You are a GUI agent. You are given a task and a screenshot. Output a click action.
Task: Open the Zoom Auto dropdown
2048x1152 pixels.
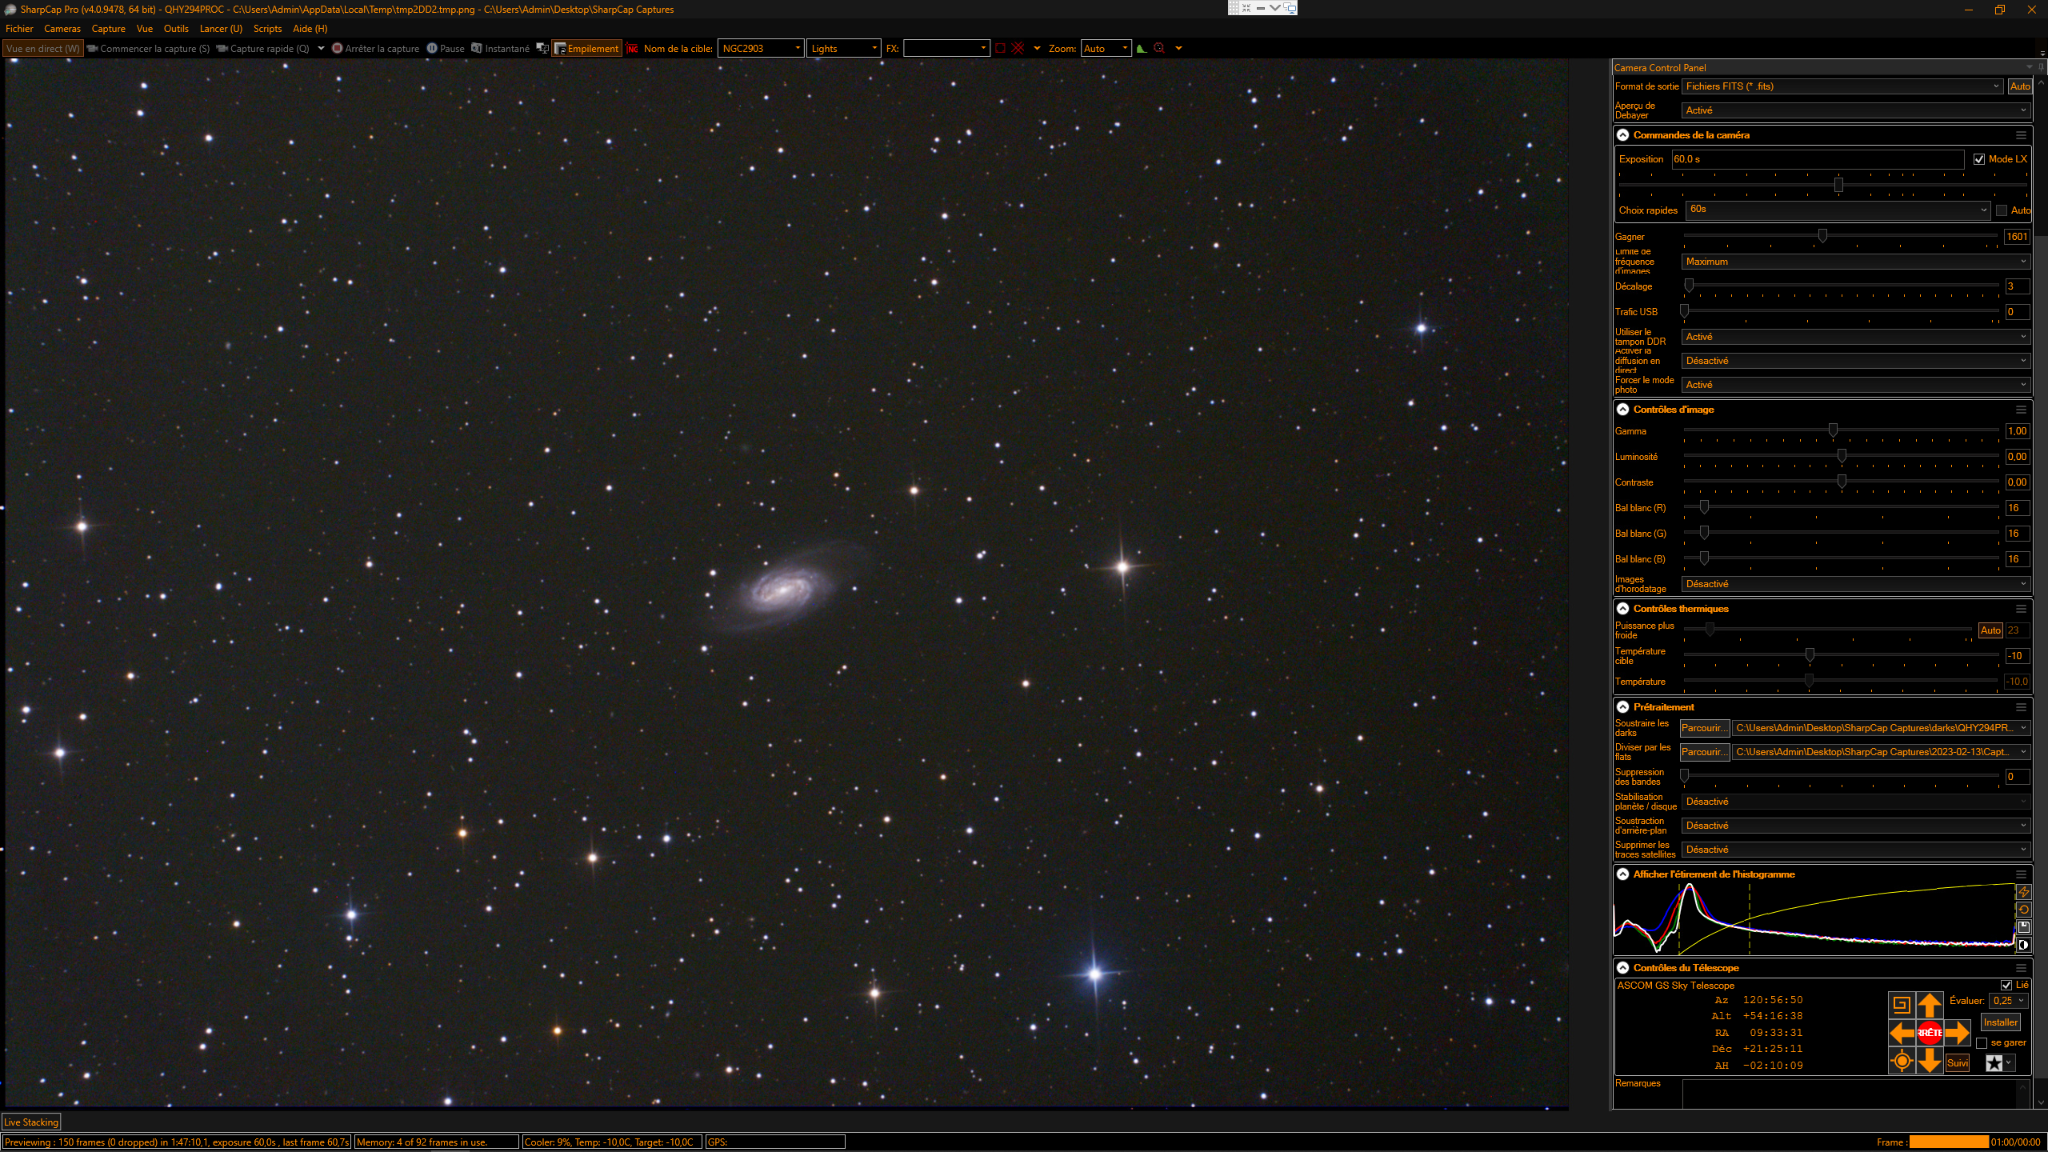[x=1105, y=48]
